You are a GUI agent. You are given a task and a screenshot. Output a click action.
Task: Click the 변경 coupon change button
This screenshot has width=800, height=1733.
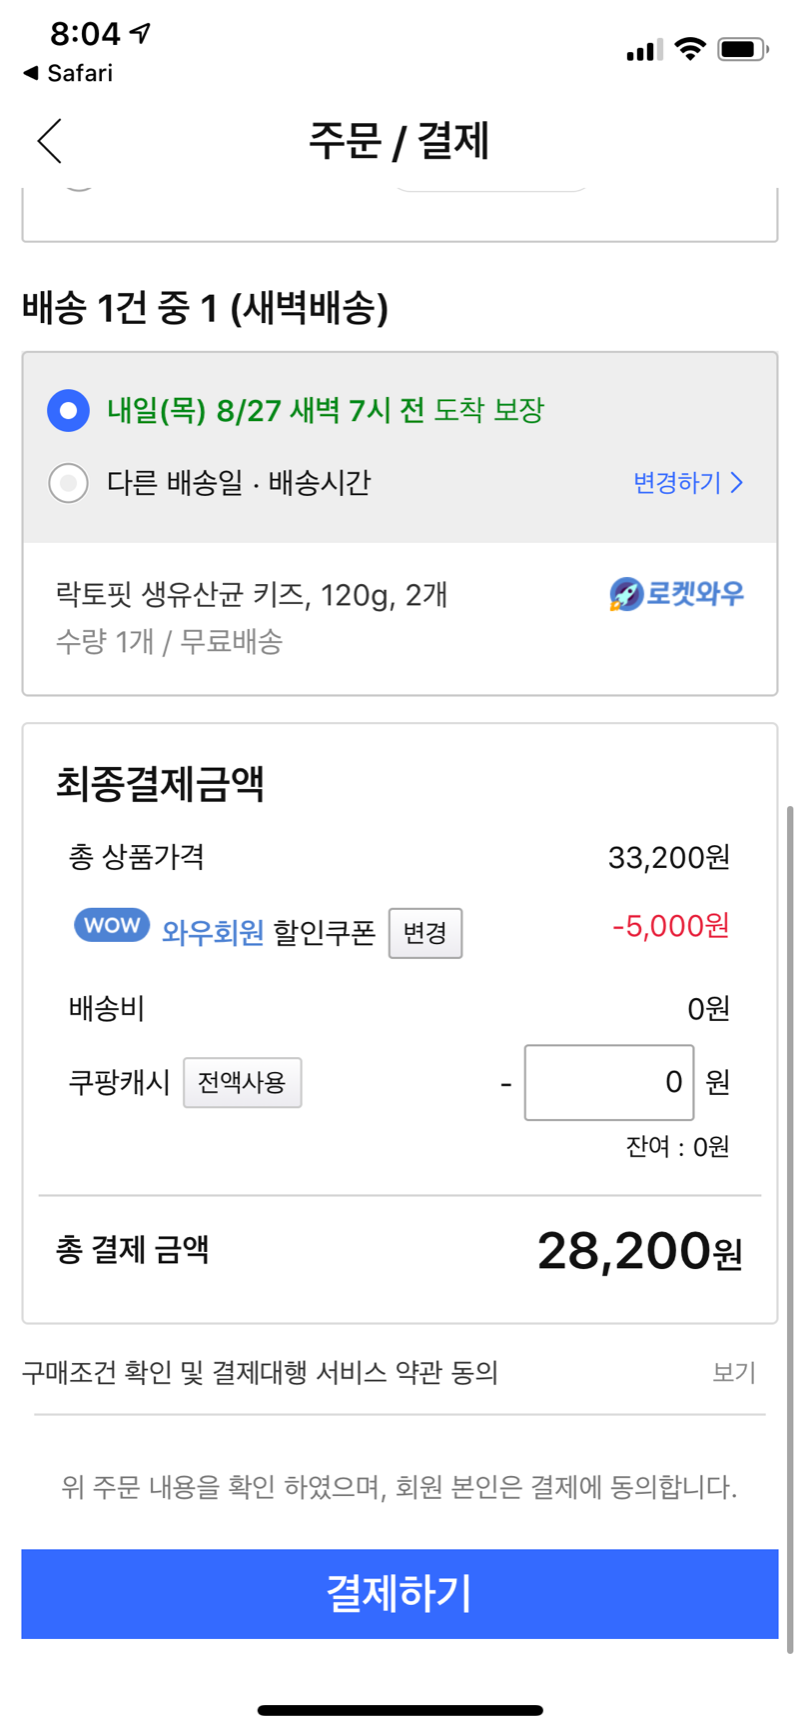click(425, 933)
